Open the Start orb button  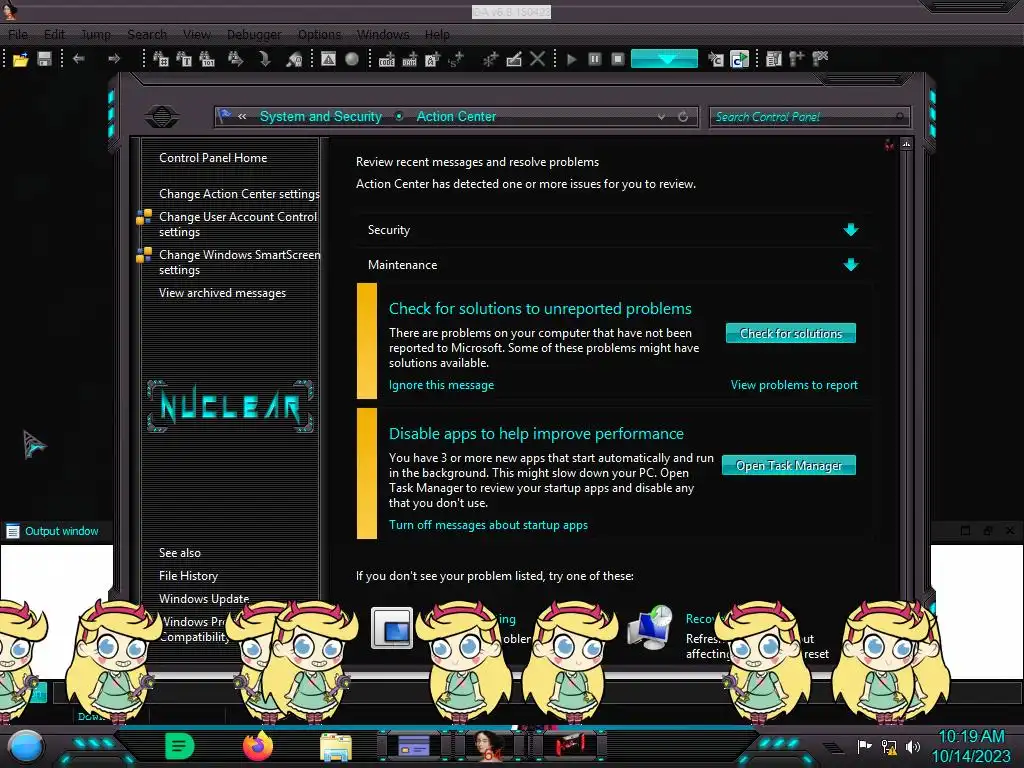pyautogui.click(x=27, y=746)
